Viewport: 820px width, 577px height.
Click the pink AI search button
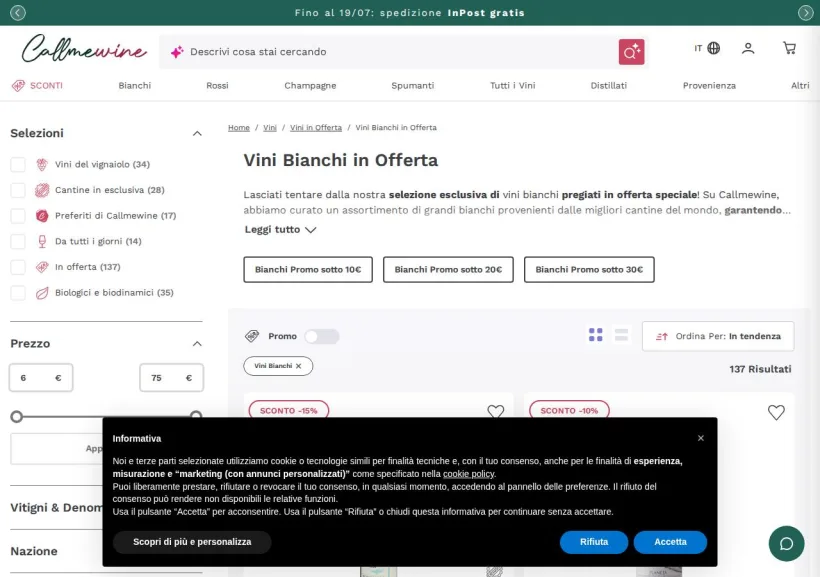pos(631,52)
